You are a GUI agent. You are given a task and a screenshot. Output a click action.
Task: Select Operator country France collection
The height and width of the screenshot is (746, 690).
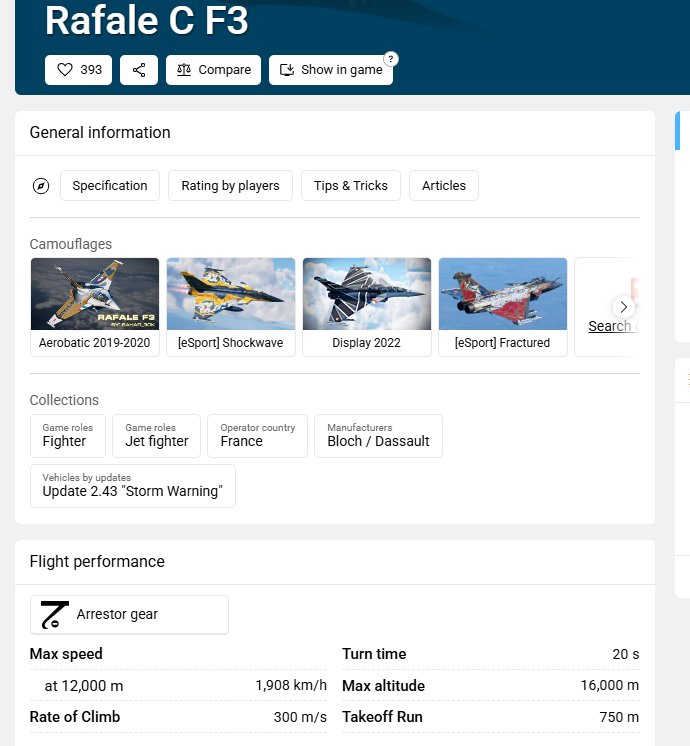pos(257,436)
